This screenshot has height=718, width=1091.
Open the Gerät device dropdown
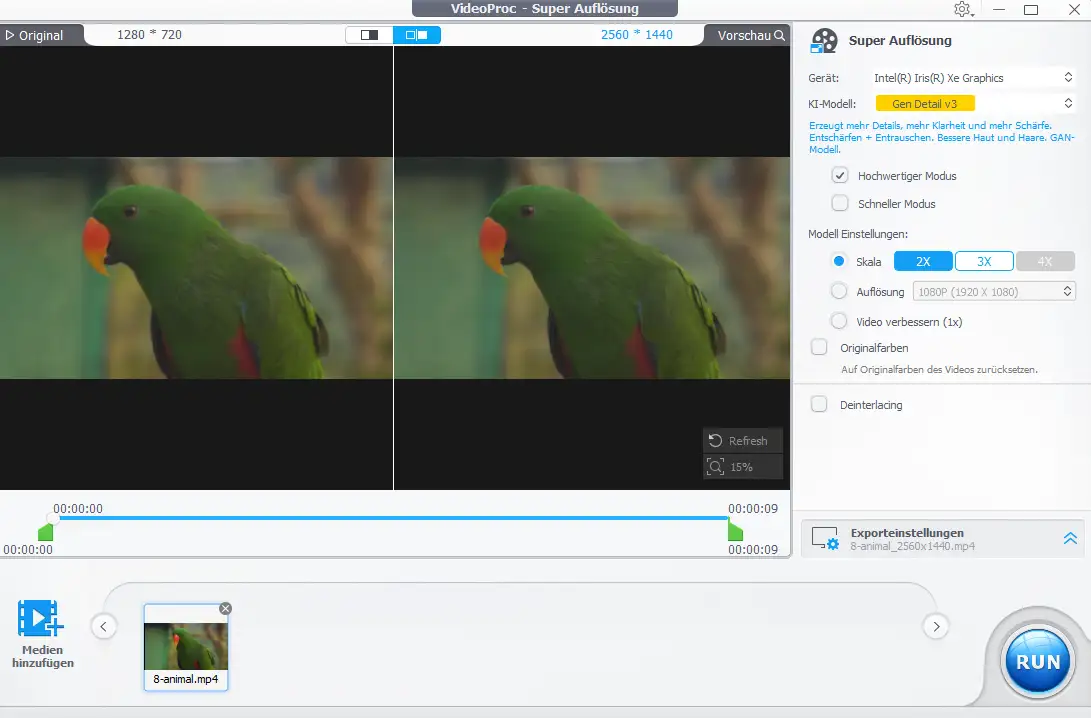tap(973, 78)
